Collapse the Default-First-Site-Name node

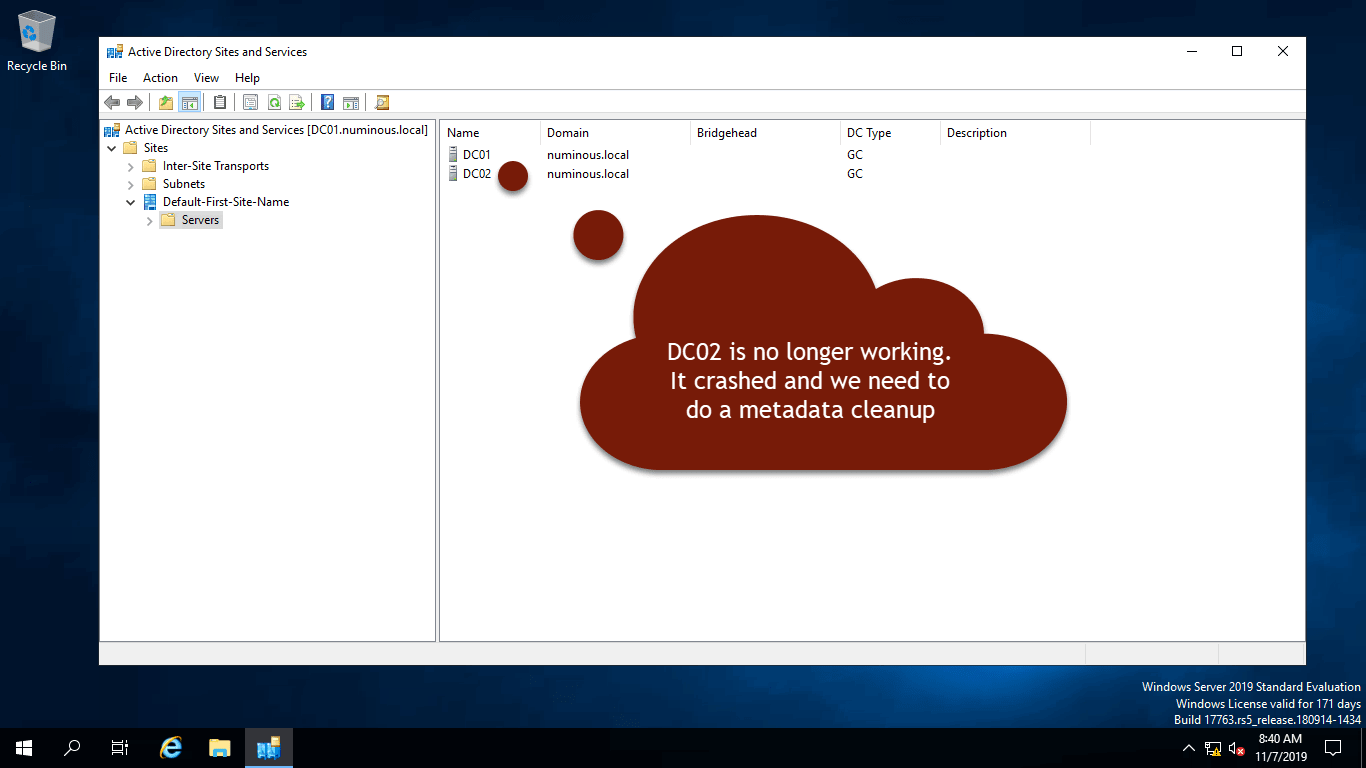131,202
